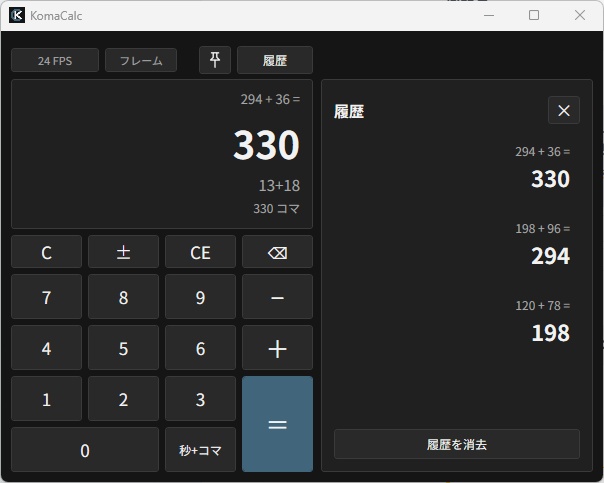Select history entry 294 + 36 =
The image size is (604, 483).
tap(542, 152)
